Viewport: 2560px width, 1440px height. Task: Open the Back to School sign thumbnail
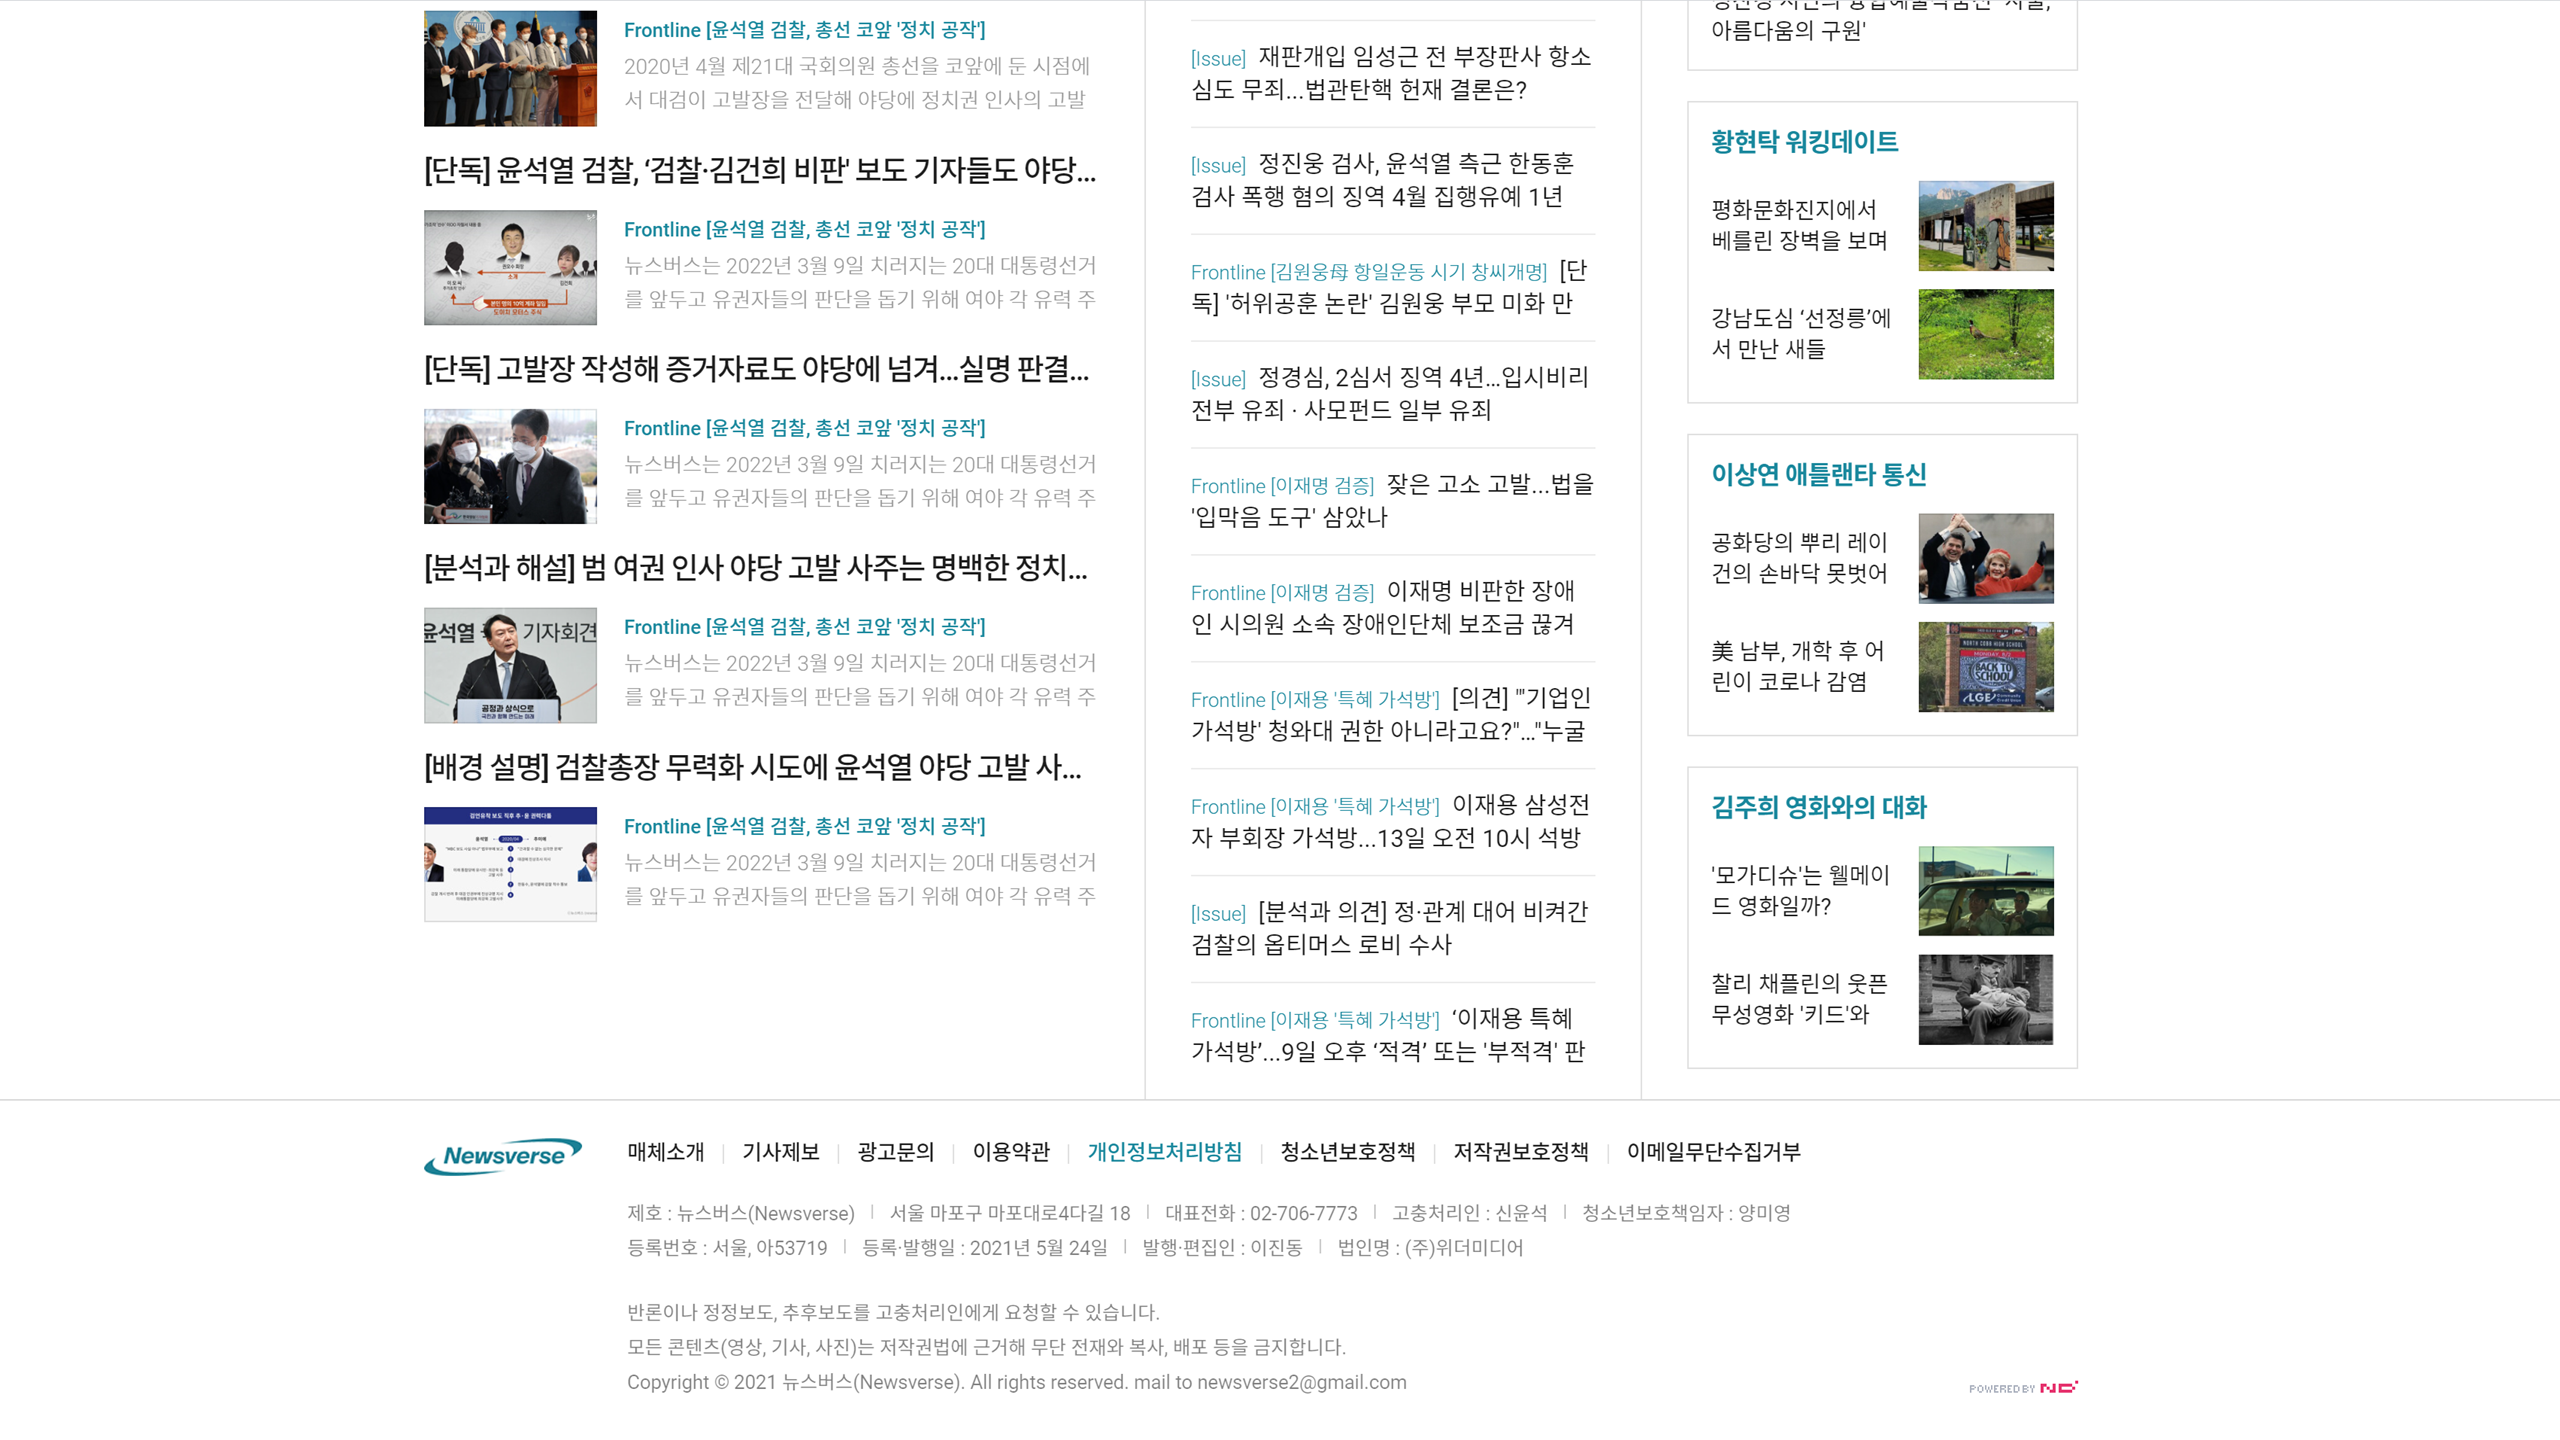click(1985, 667)
